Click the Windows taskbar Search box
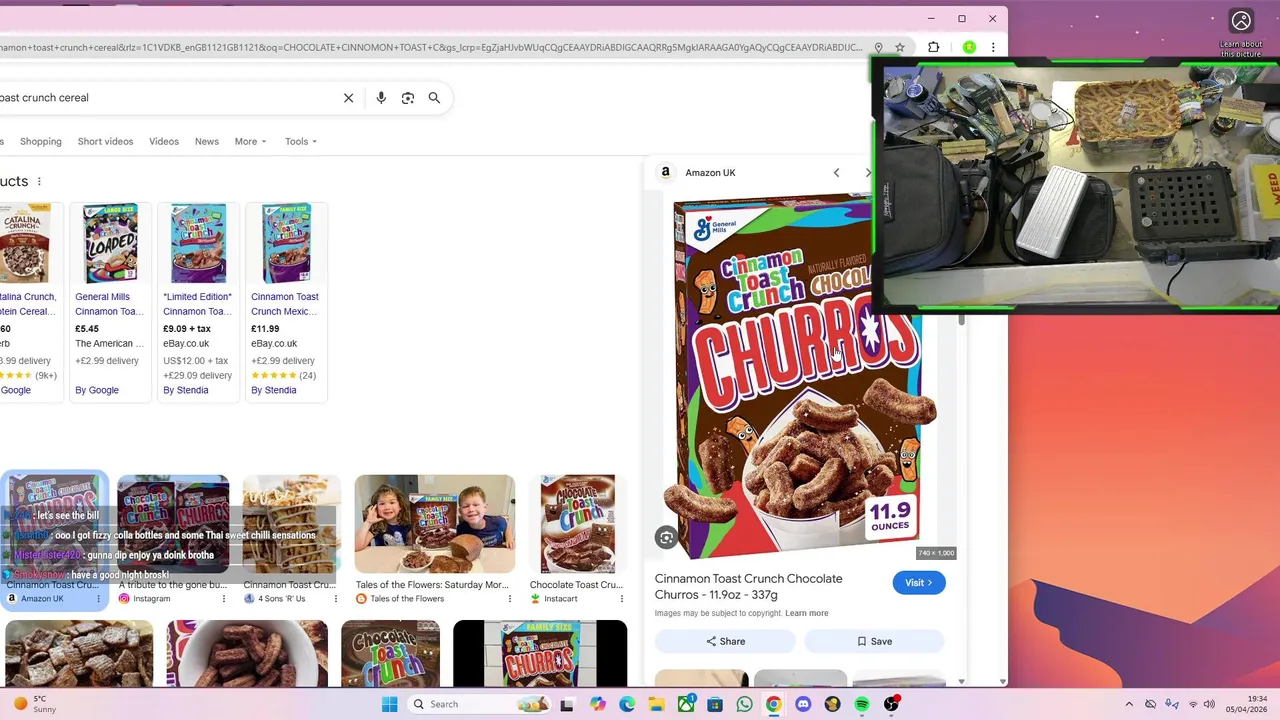The width and height of the screenshot is (1280, 720). pos(480,704)
